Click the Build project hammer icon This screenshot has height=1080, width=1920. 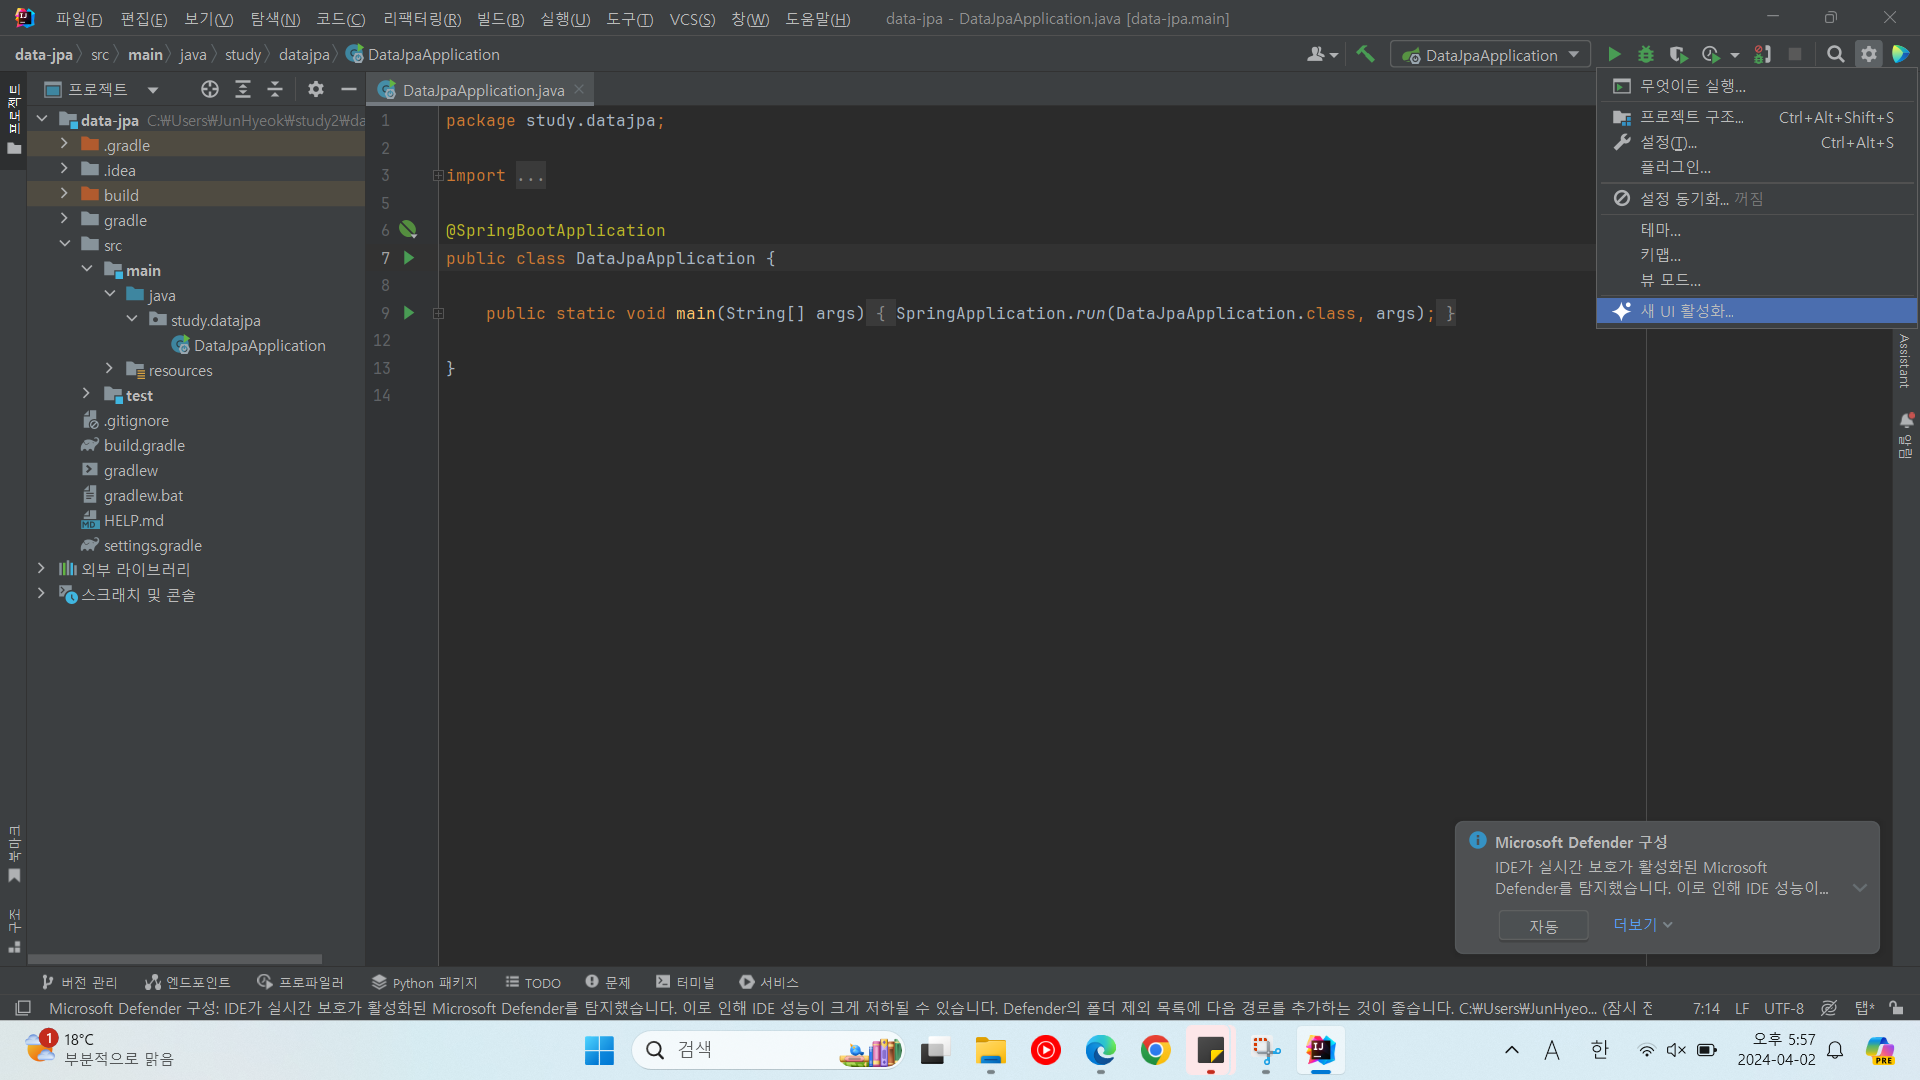(x=1366, y=55)
